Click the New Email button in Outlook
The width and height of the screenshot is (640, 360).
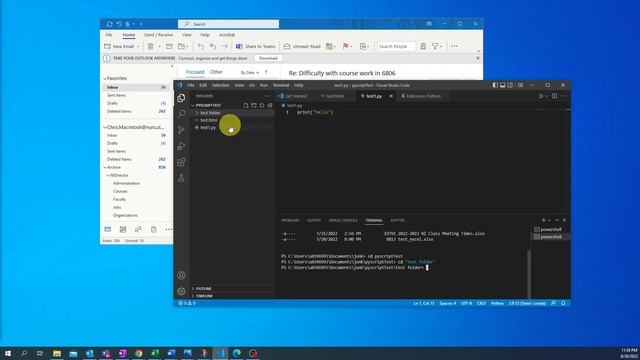point(119,47)
